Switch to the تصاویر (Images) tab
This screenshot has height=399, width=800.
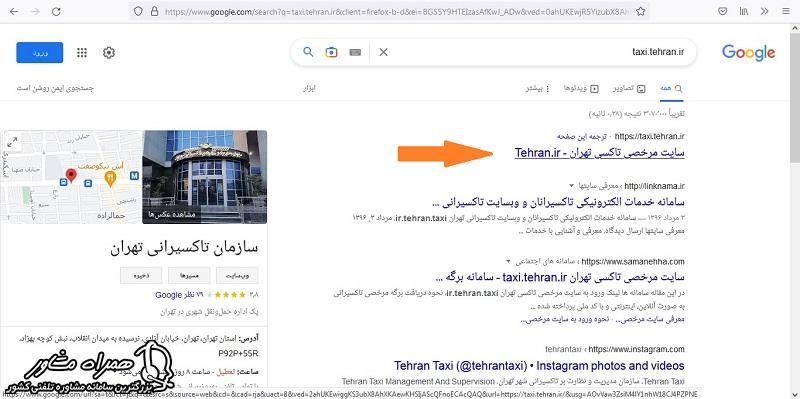coord(629,88)
